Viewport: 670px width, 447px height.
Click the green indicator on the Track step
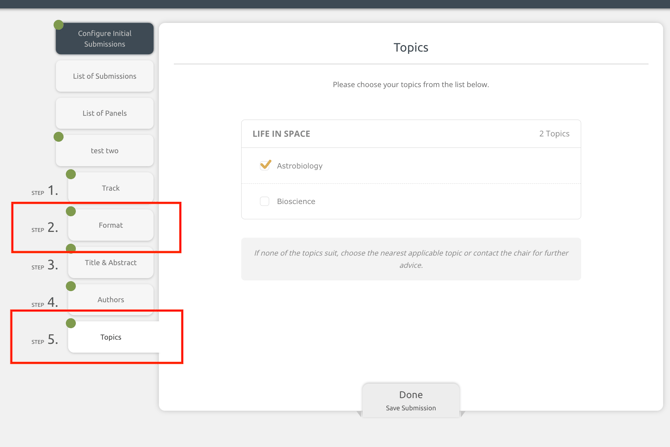pyautogui.click(x=71, y=174)
